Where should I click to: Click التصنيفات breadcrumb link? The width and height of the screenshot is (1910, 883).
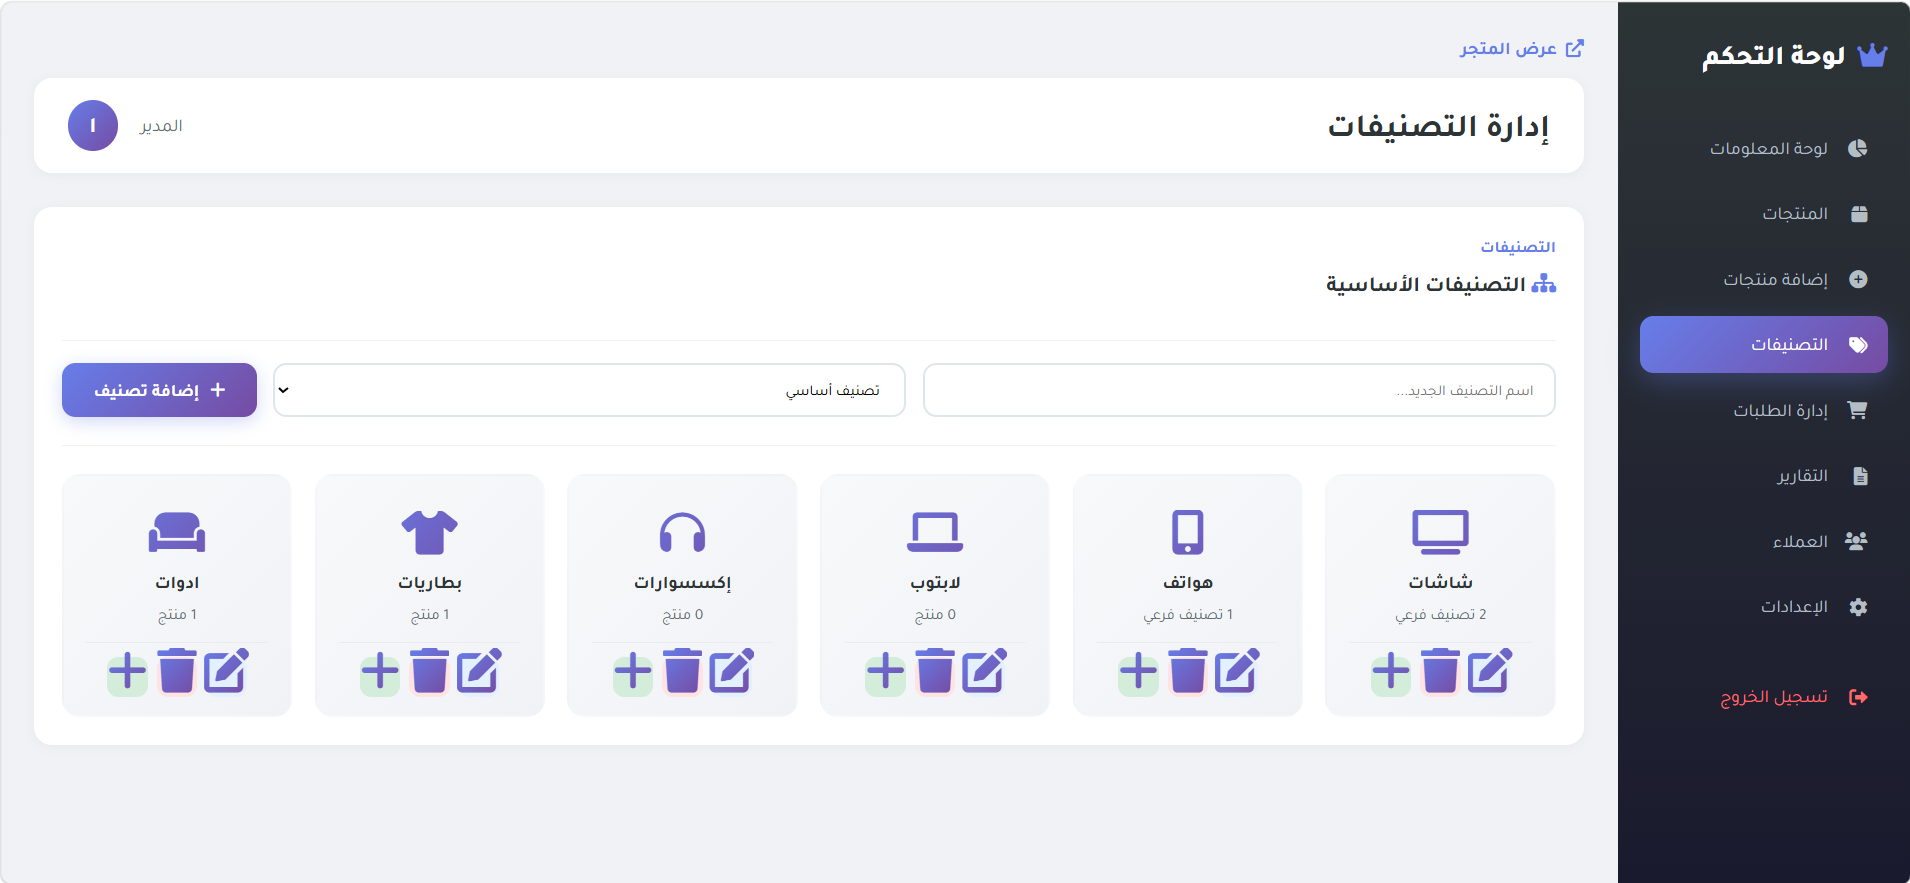1517,247
